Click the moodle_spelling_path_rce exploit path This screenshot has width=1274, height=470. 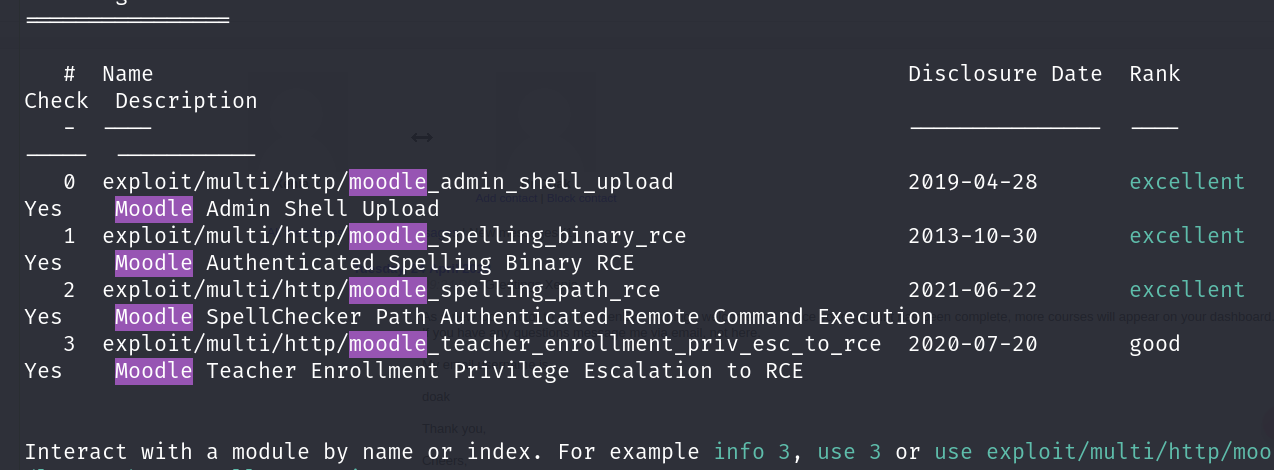(381, 290)
